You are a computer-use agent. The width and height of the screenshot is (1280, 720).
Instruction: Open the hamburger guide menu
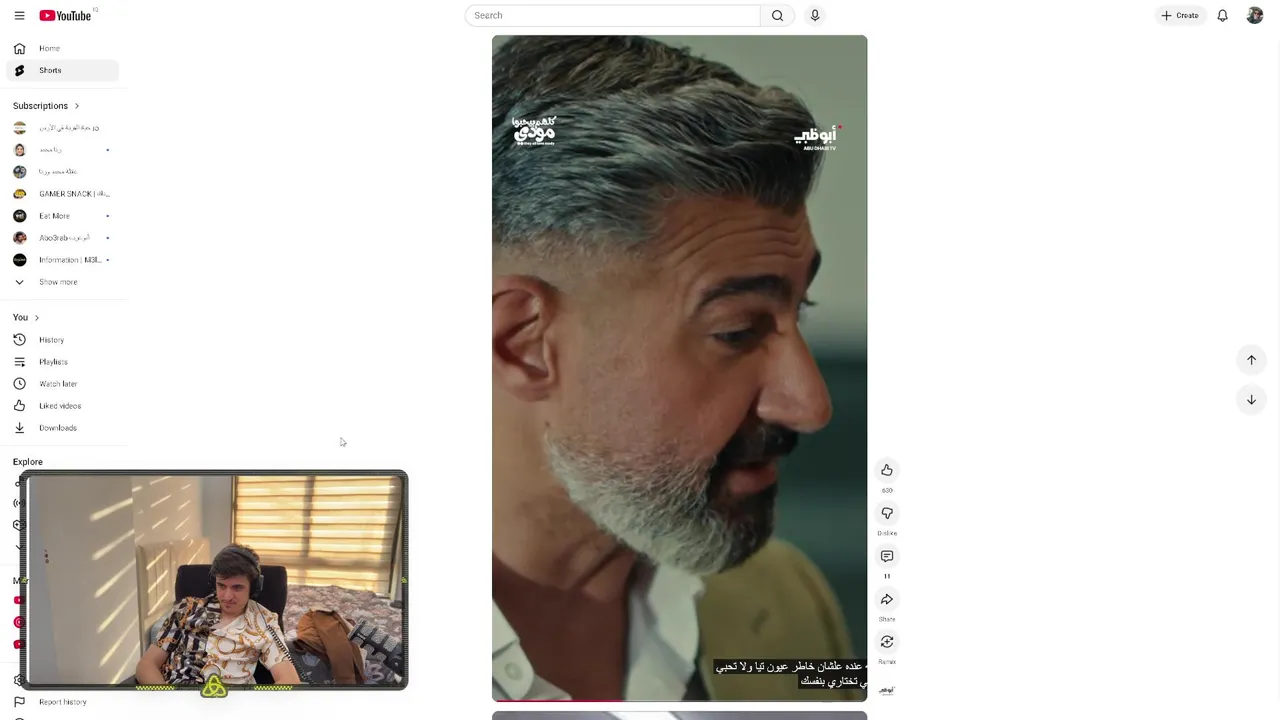[19, 15]
